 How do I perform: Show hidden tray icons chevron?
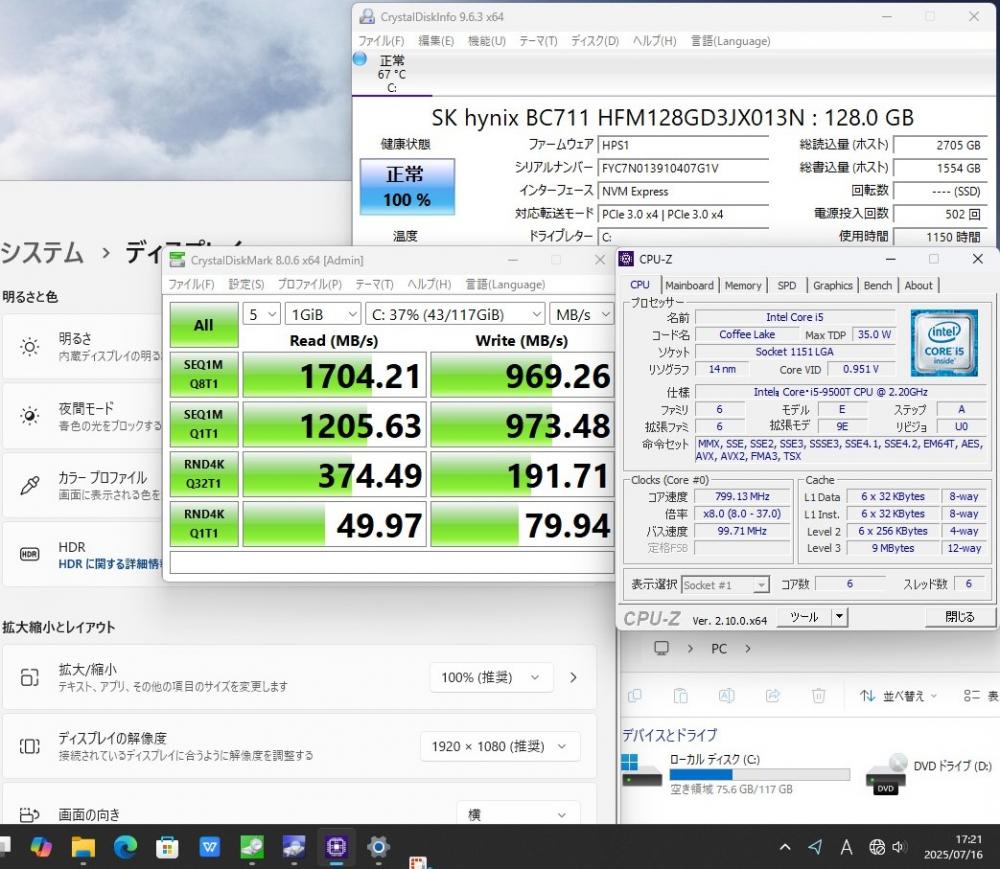tap(785, 847)
